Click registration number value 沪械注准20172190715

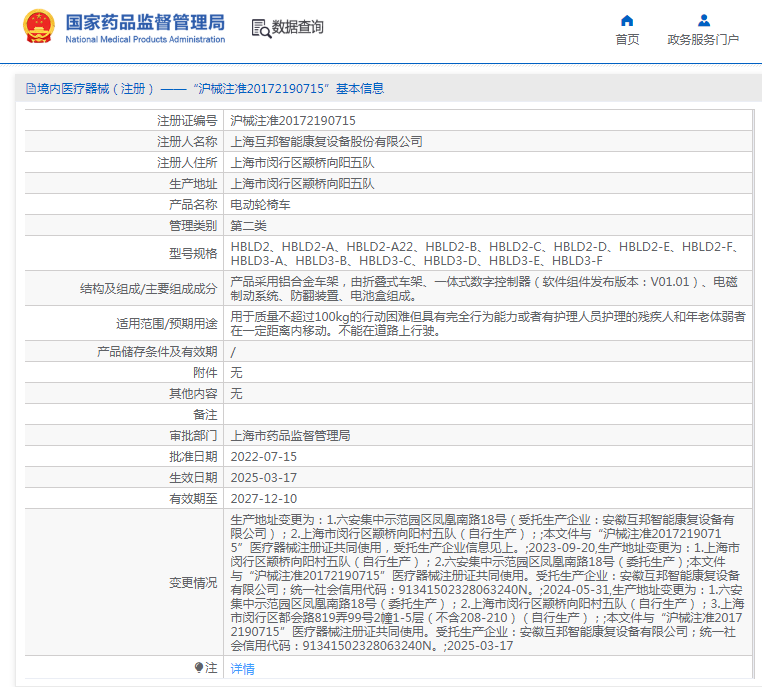293,120
